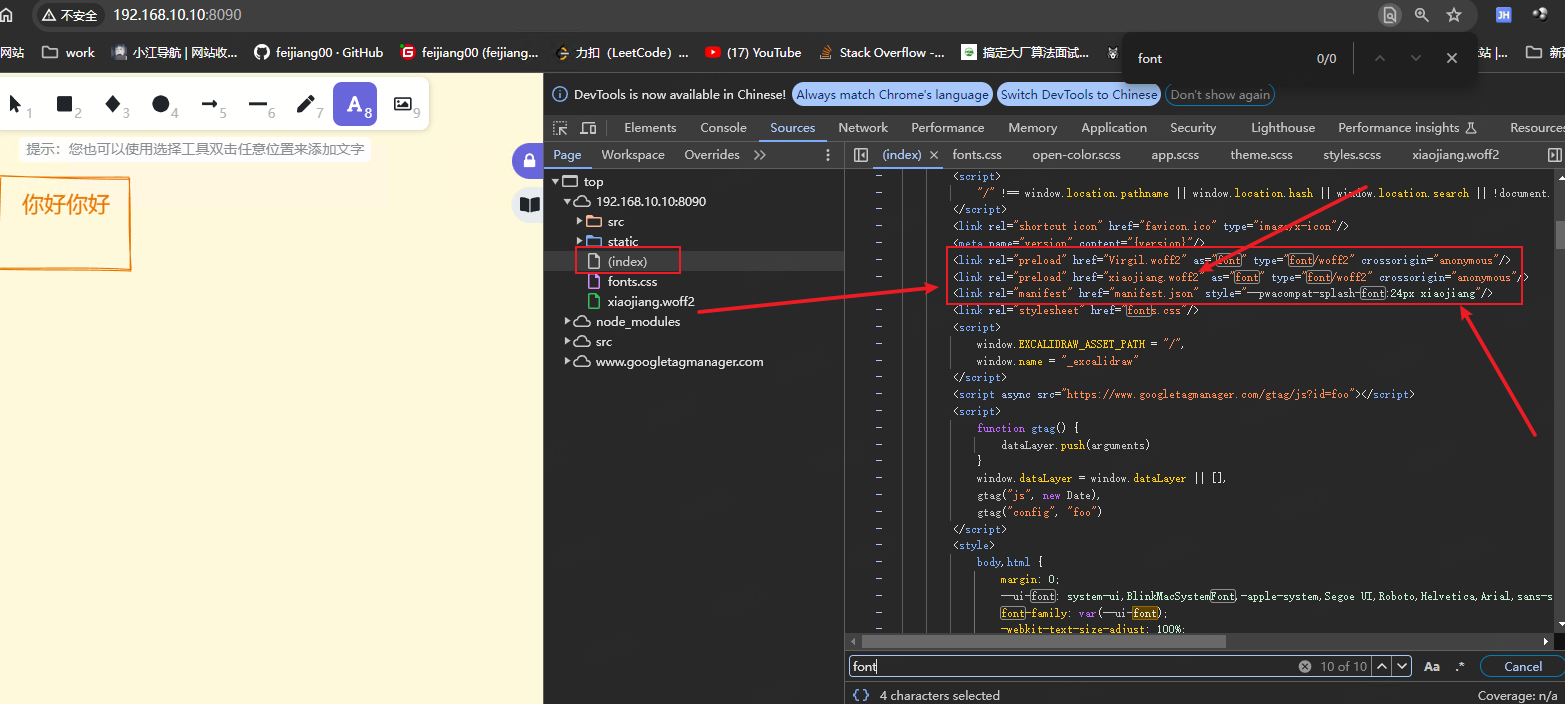Select the arrow drawing tool
Screen dimensions: 1565x704
[x=210, y=104]
